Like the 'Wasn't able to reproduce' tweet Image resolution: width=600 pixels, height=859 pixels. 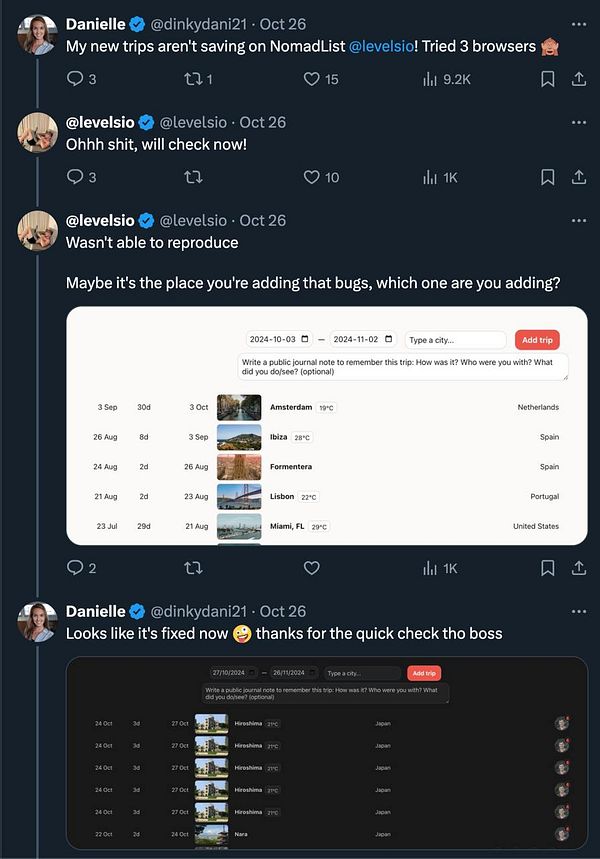[x=312, y=568]
